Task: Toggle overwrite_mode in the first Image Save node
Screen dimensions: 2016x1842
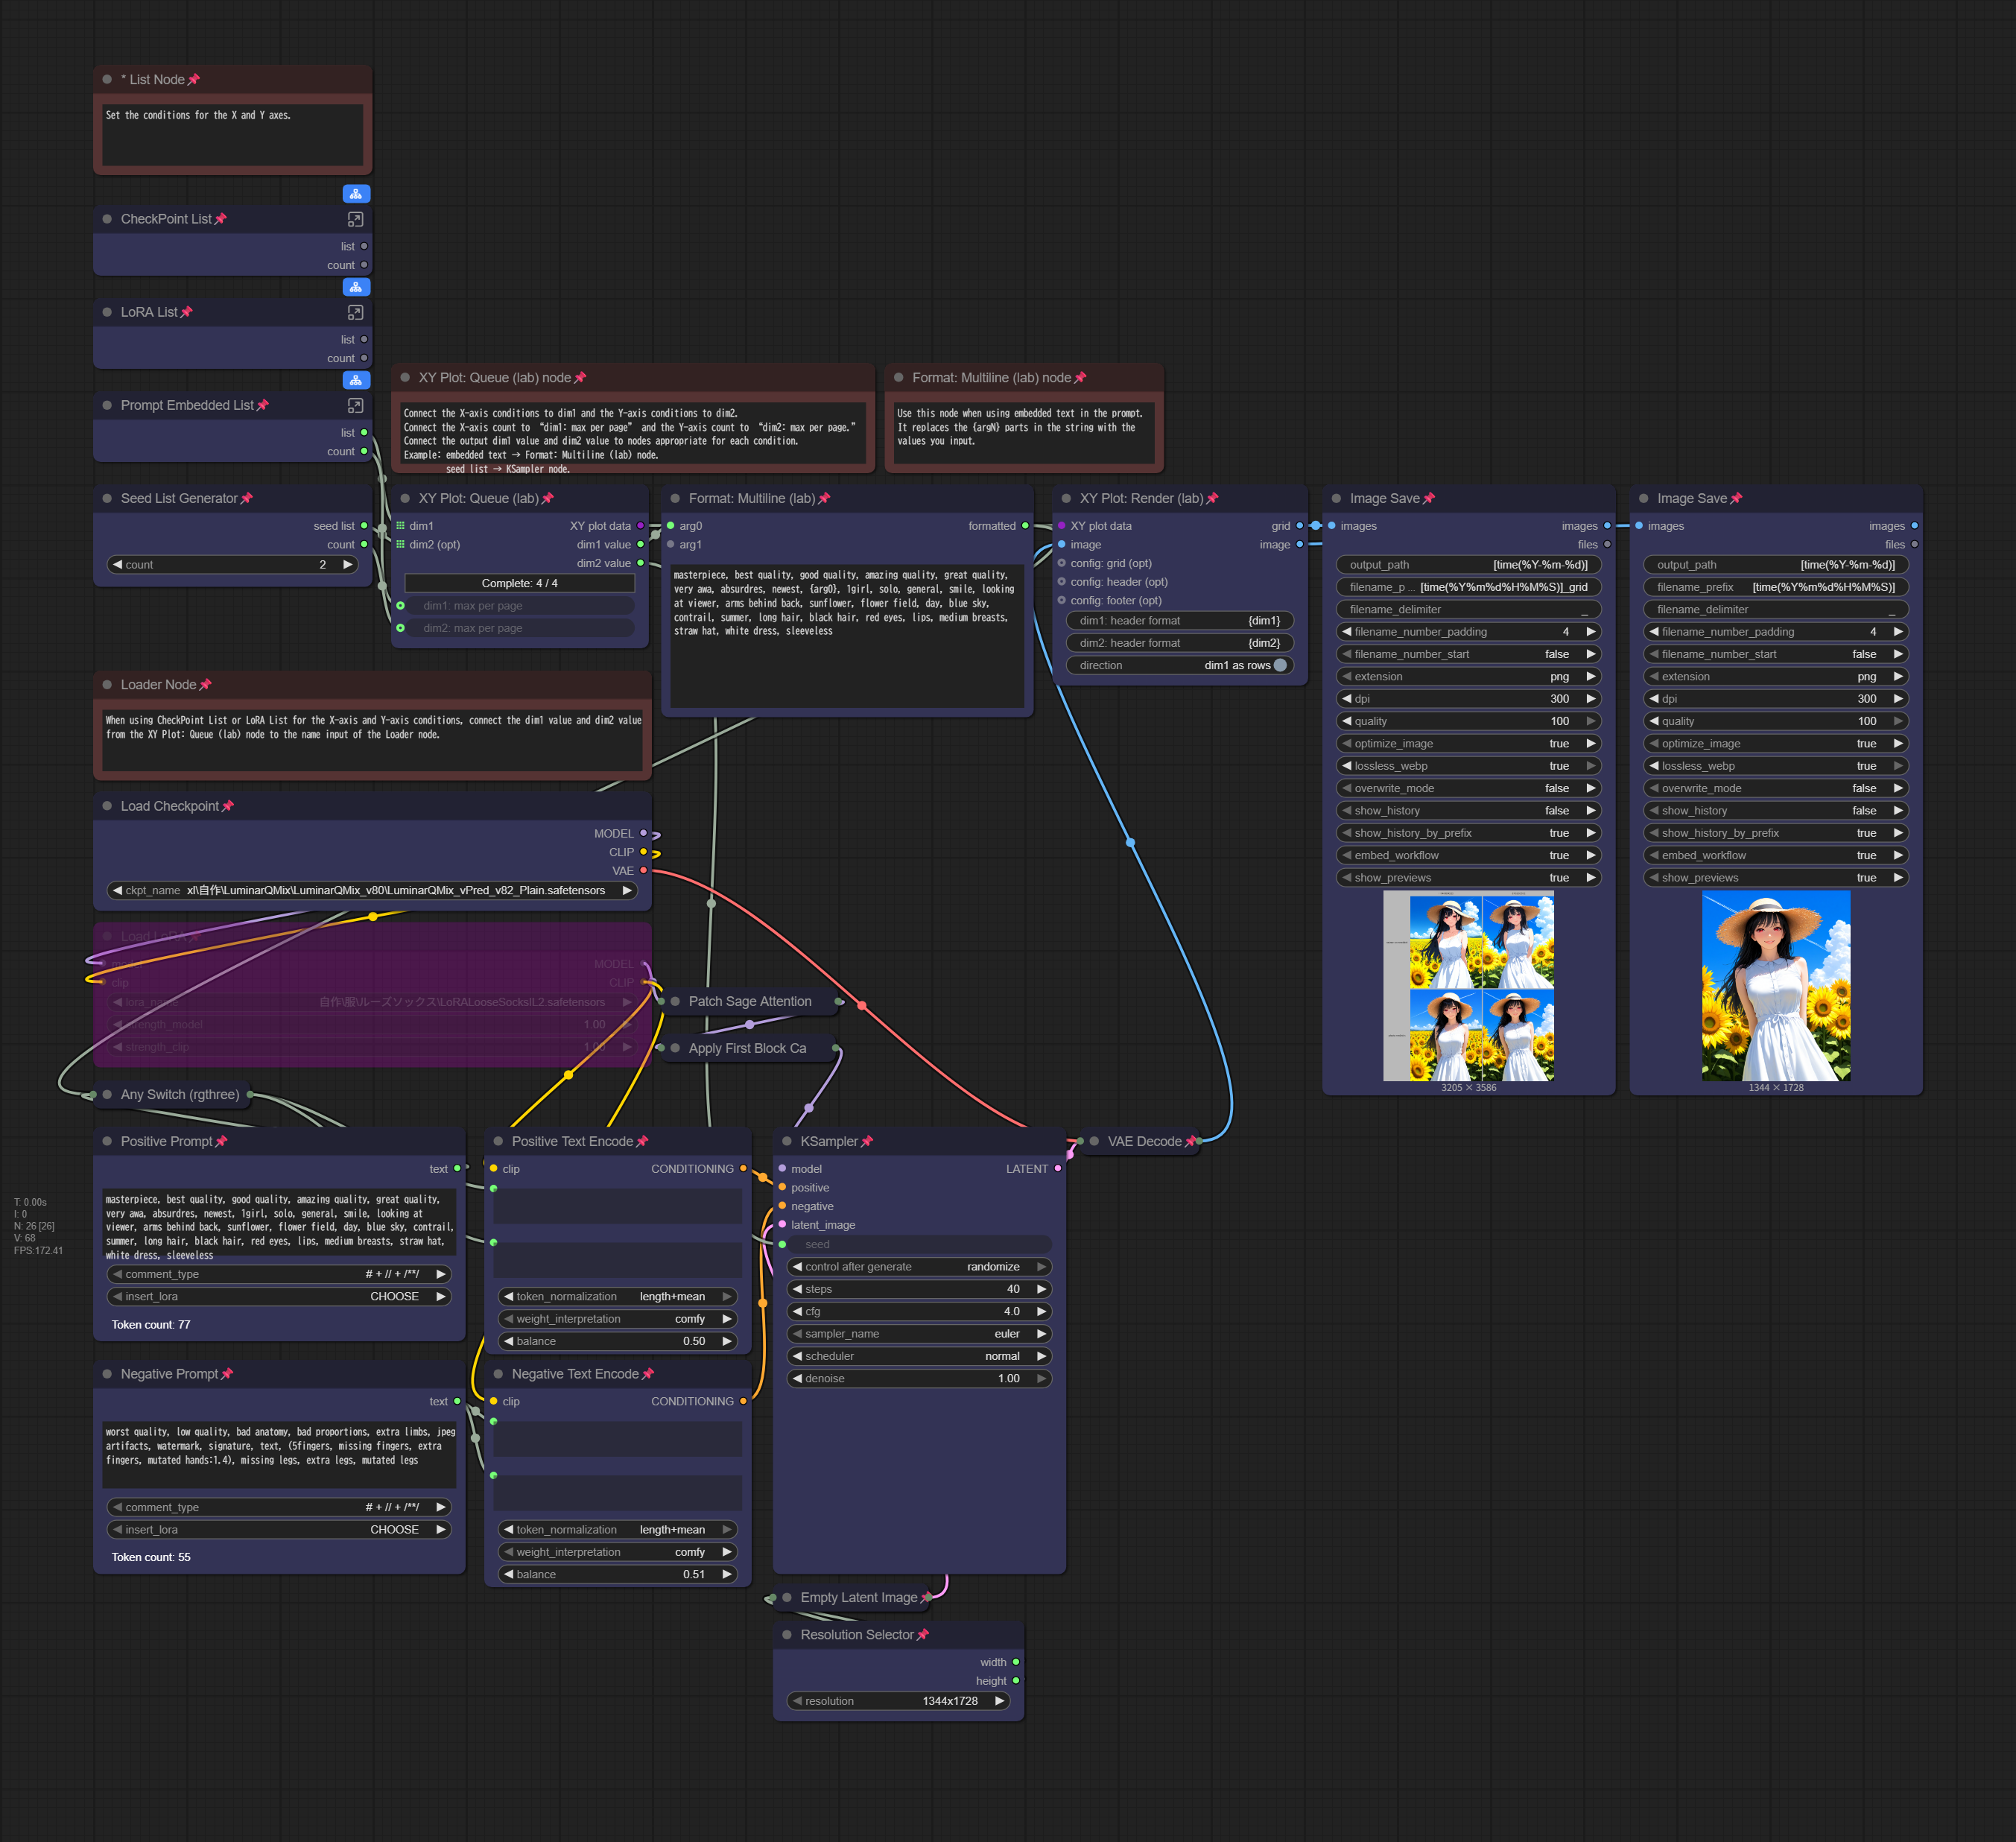Action: click(x=1468, y=788)
